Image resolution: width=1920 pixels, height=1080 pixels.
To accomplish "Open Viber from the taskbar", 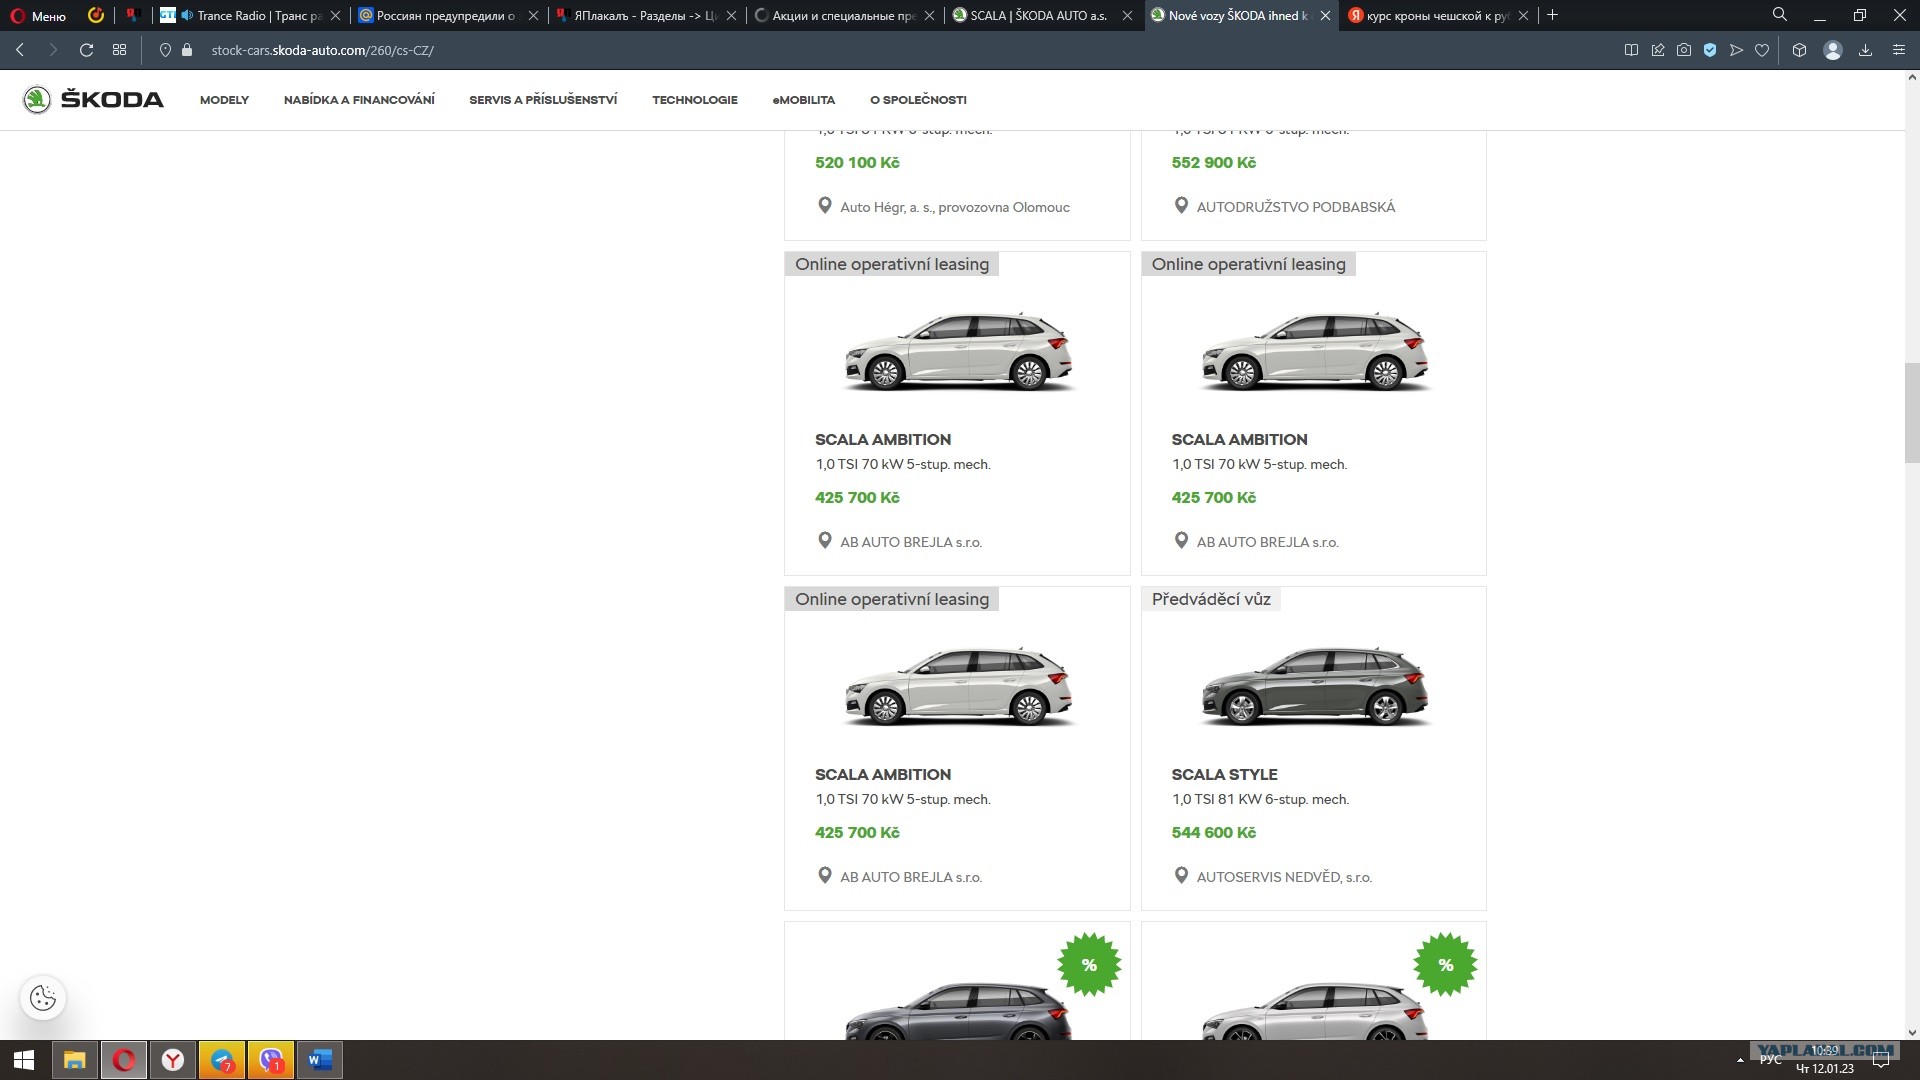I will pyautogui.click(x=271, y=1060).
